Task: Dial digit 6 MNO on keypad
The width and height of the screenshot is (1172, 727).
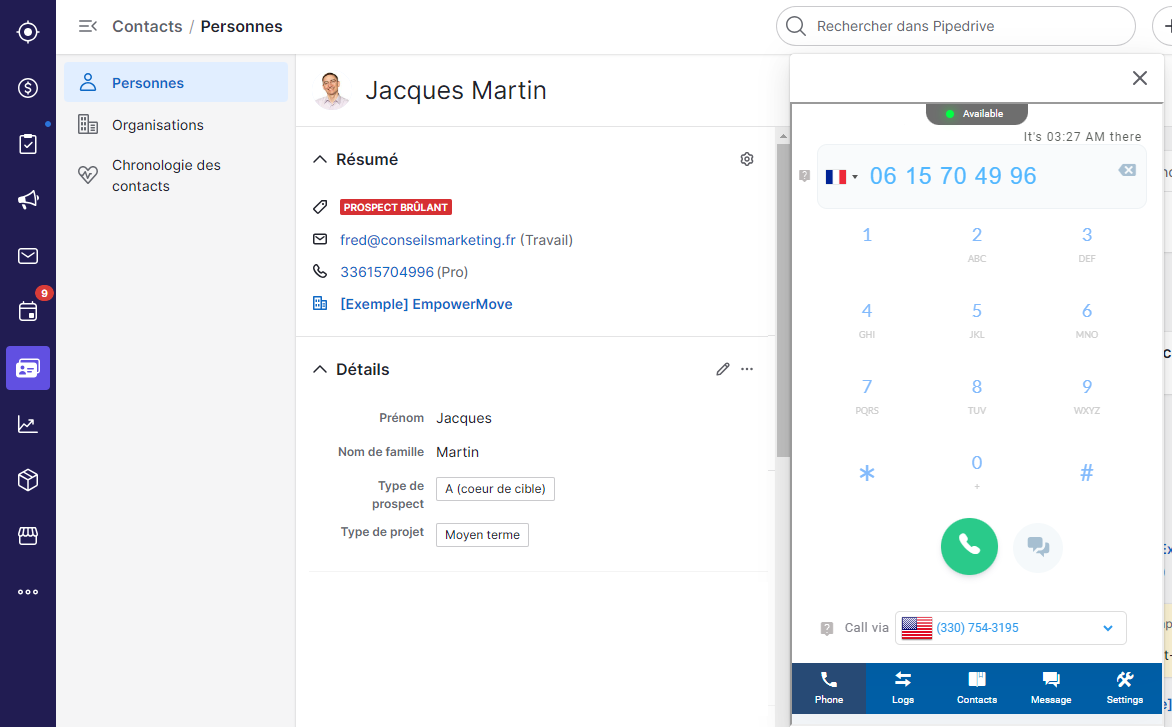Action: click(x=1086, y=320)
